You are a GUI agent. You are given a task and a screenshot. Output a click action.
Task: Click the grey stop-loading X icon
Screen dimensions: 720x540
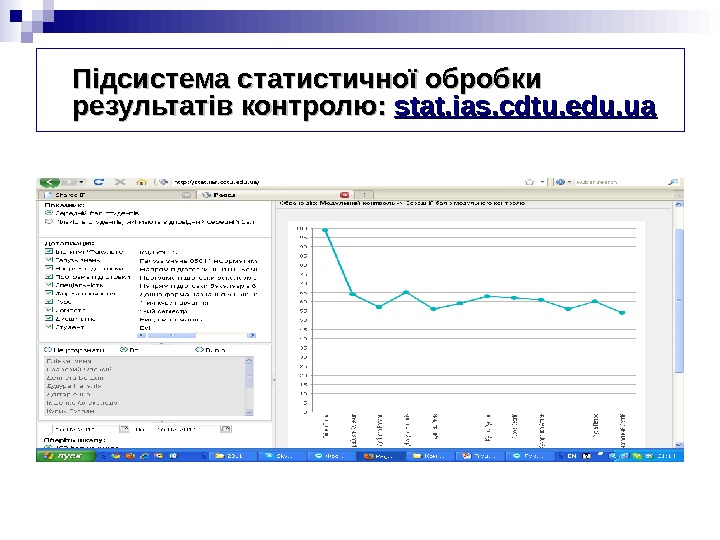point(120,182)
